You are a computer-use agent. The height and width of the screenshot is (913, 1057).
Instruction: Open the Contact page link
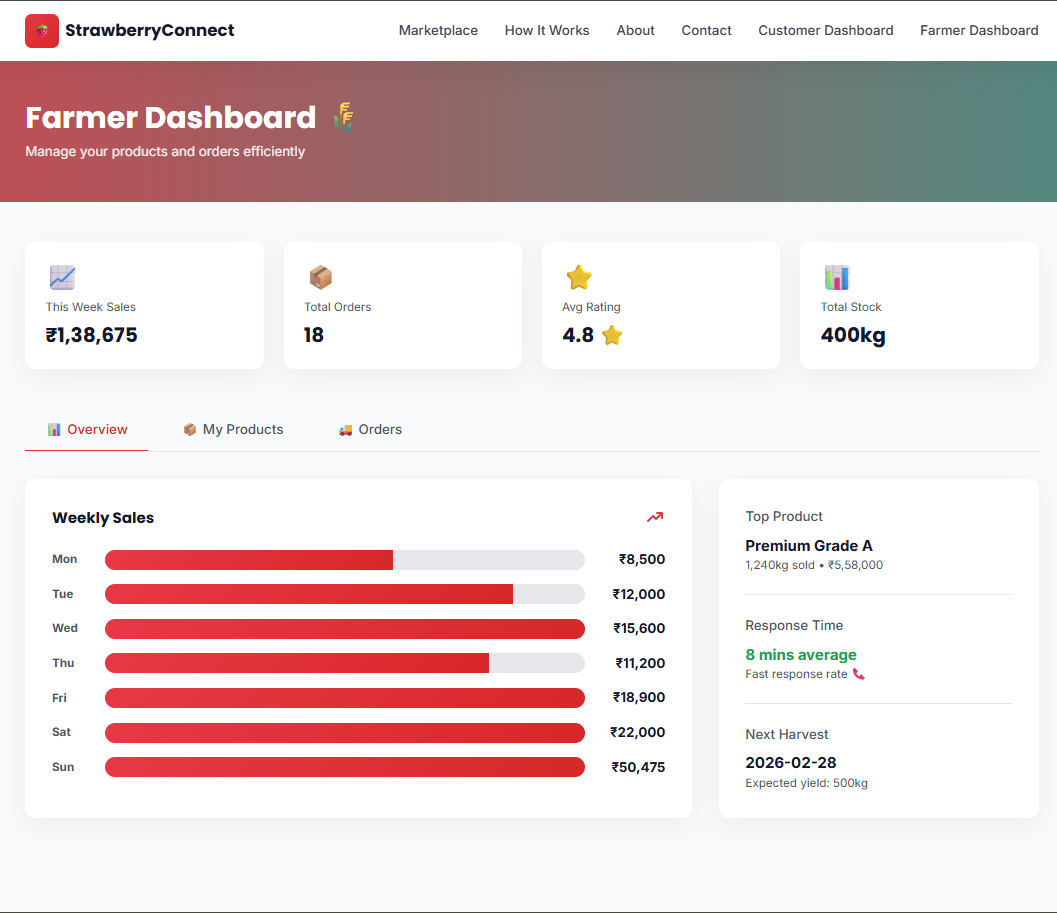706,30
